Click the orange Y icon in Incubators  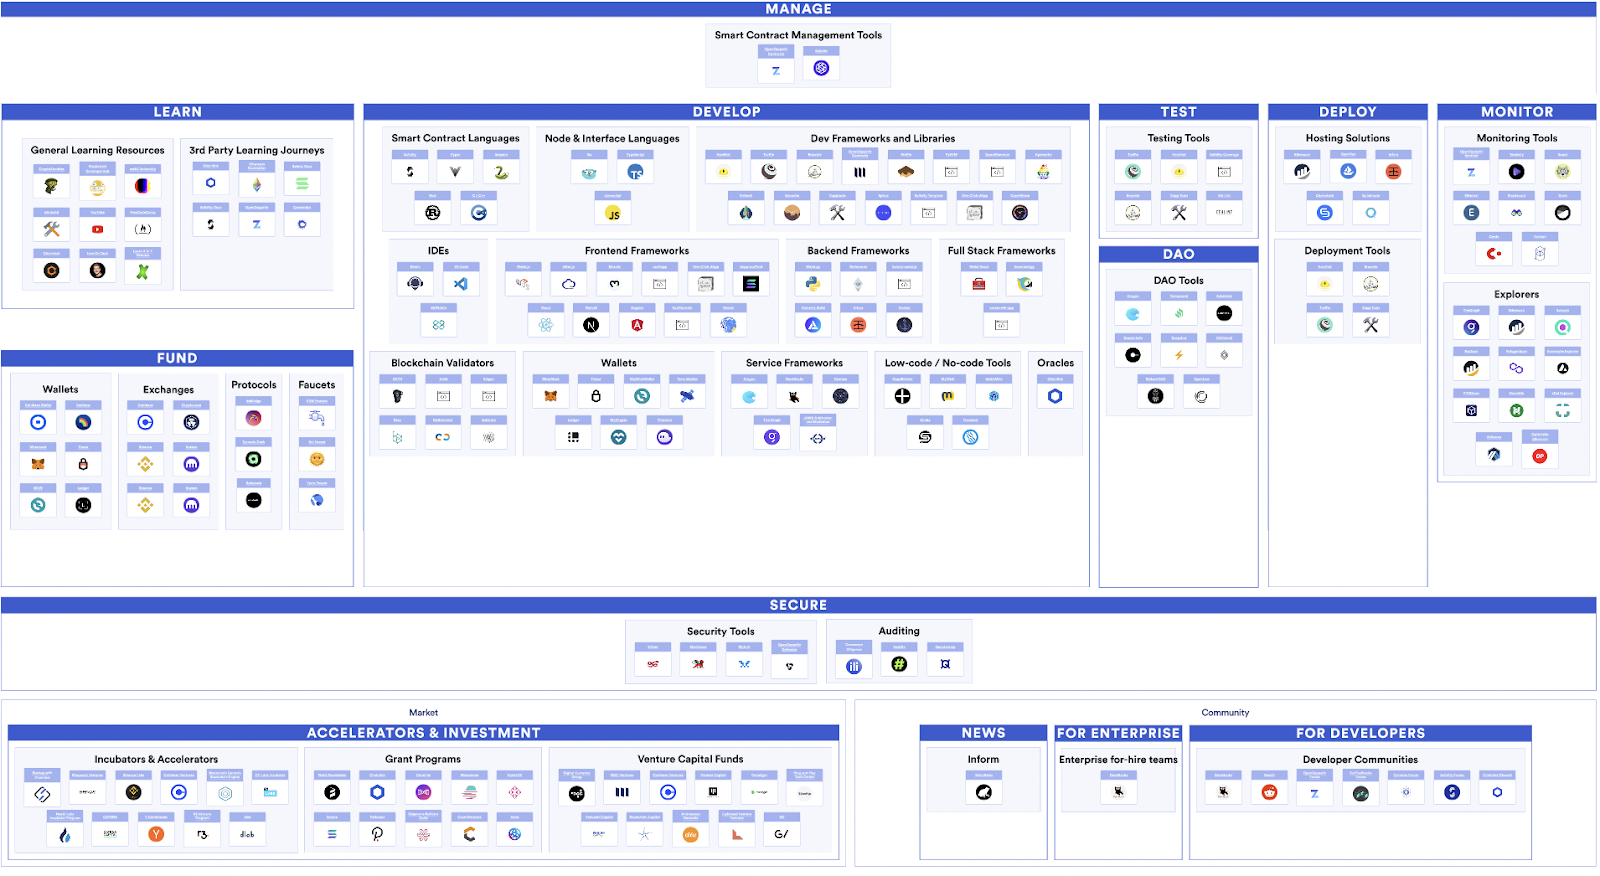(156, 834)
